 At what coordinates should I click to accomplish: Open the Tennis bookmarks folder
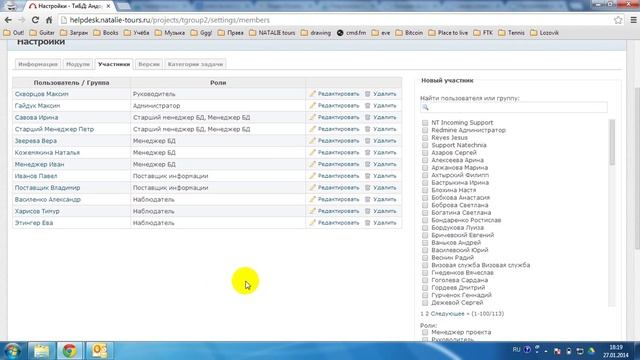[x=511, y=33]
